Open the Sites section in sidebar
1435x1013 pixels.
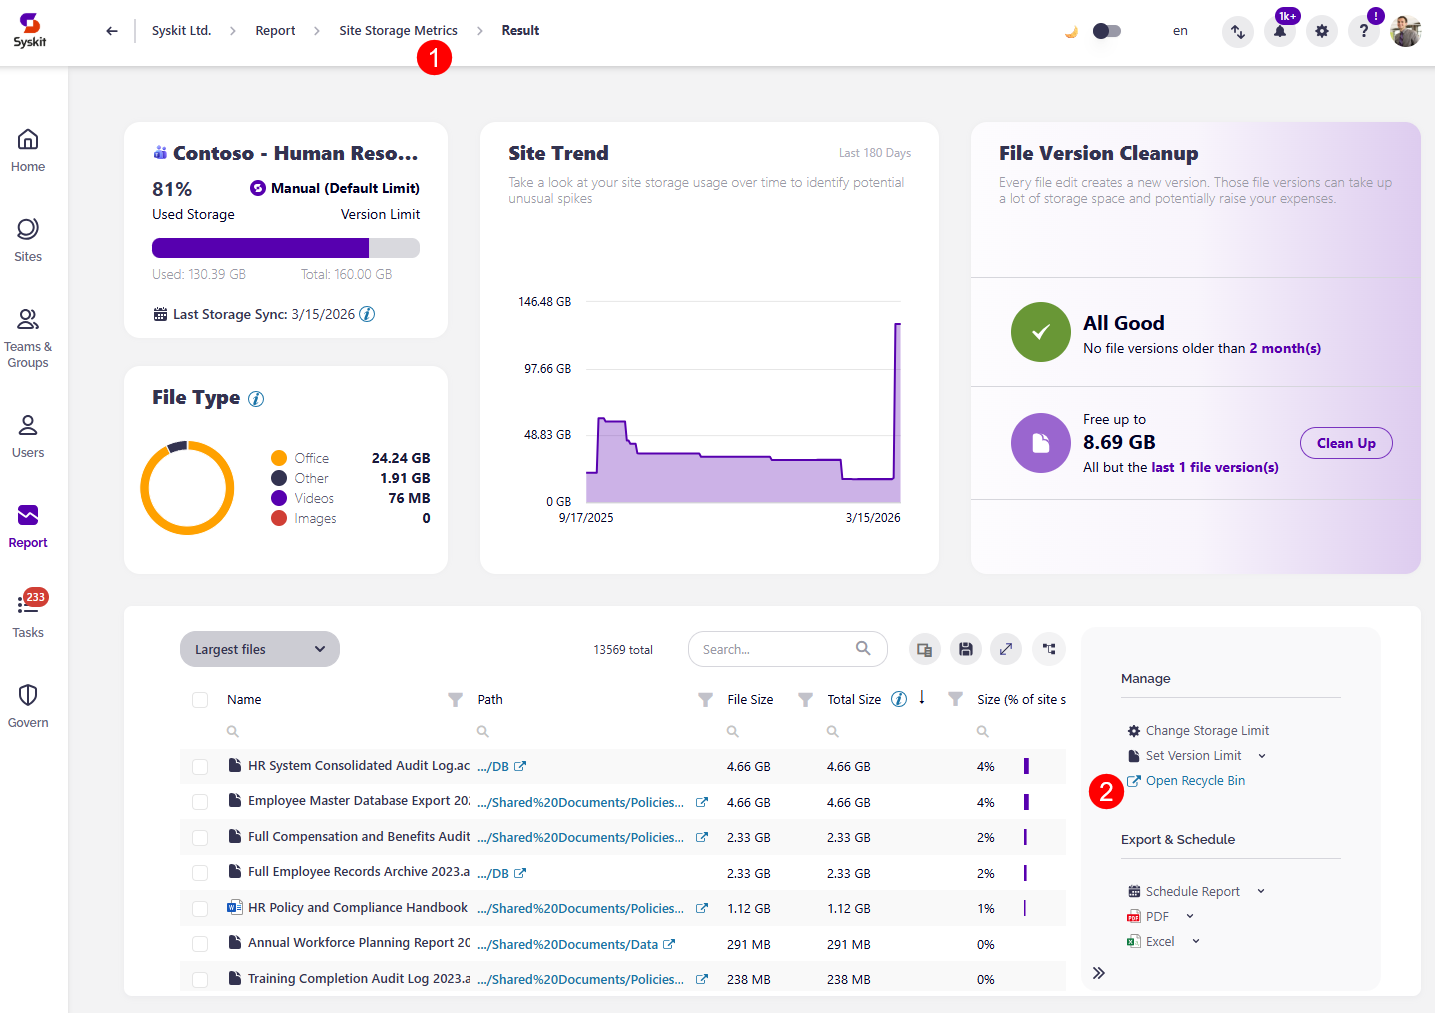point(27,240)
